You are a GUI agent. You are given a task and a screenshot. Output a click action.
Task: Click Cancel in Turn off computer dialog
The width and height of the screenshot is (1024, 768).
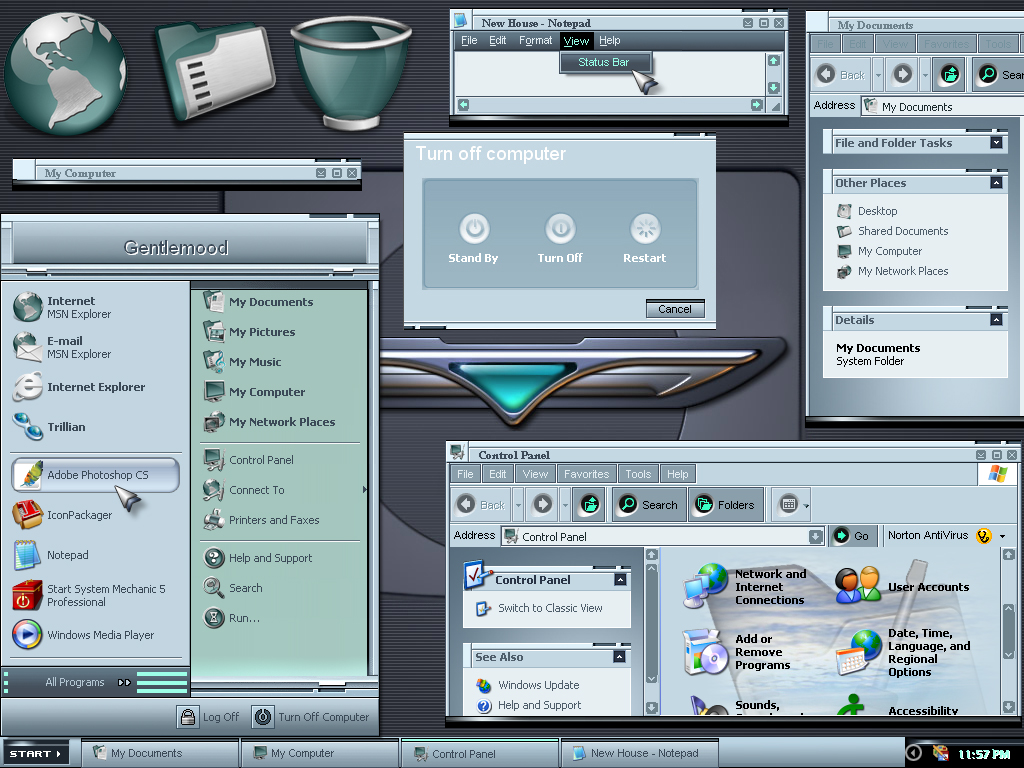(x=675, y=309)
